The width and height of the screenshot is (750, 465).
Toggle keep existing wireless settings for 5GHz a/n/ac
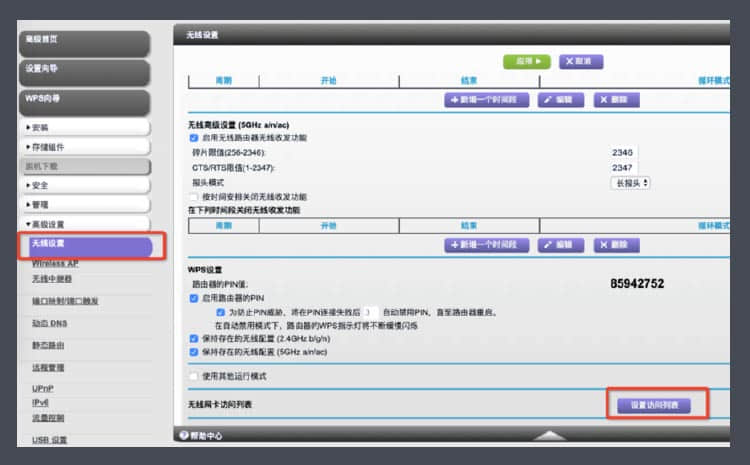point(194,352)
